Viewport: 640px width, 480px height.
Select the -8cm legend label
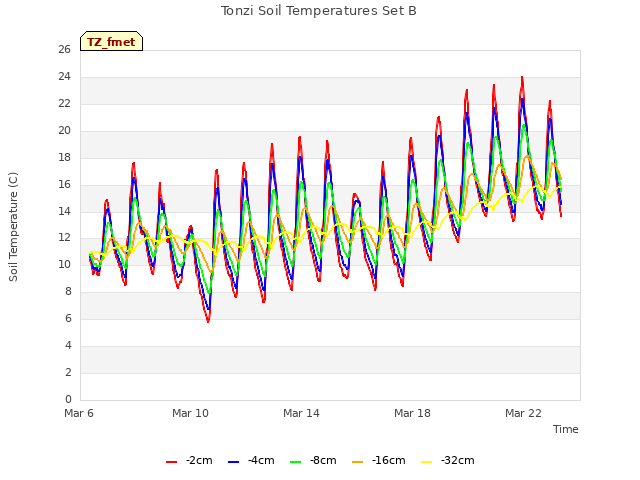[x=323, y=460]
